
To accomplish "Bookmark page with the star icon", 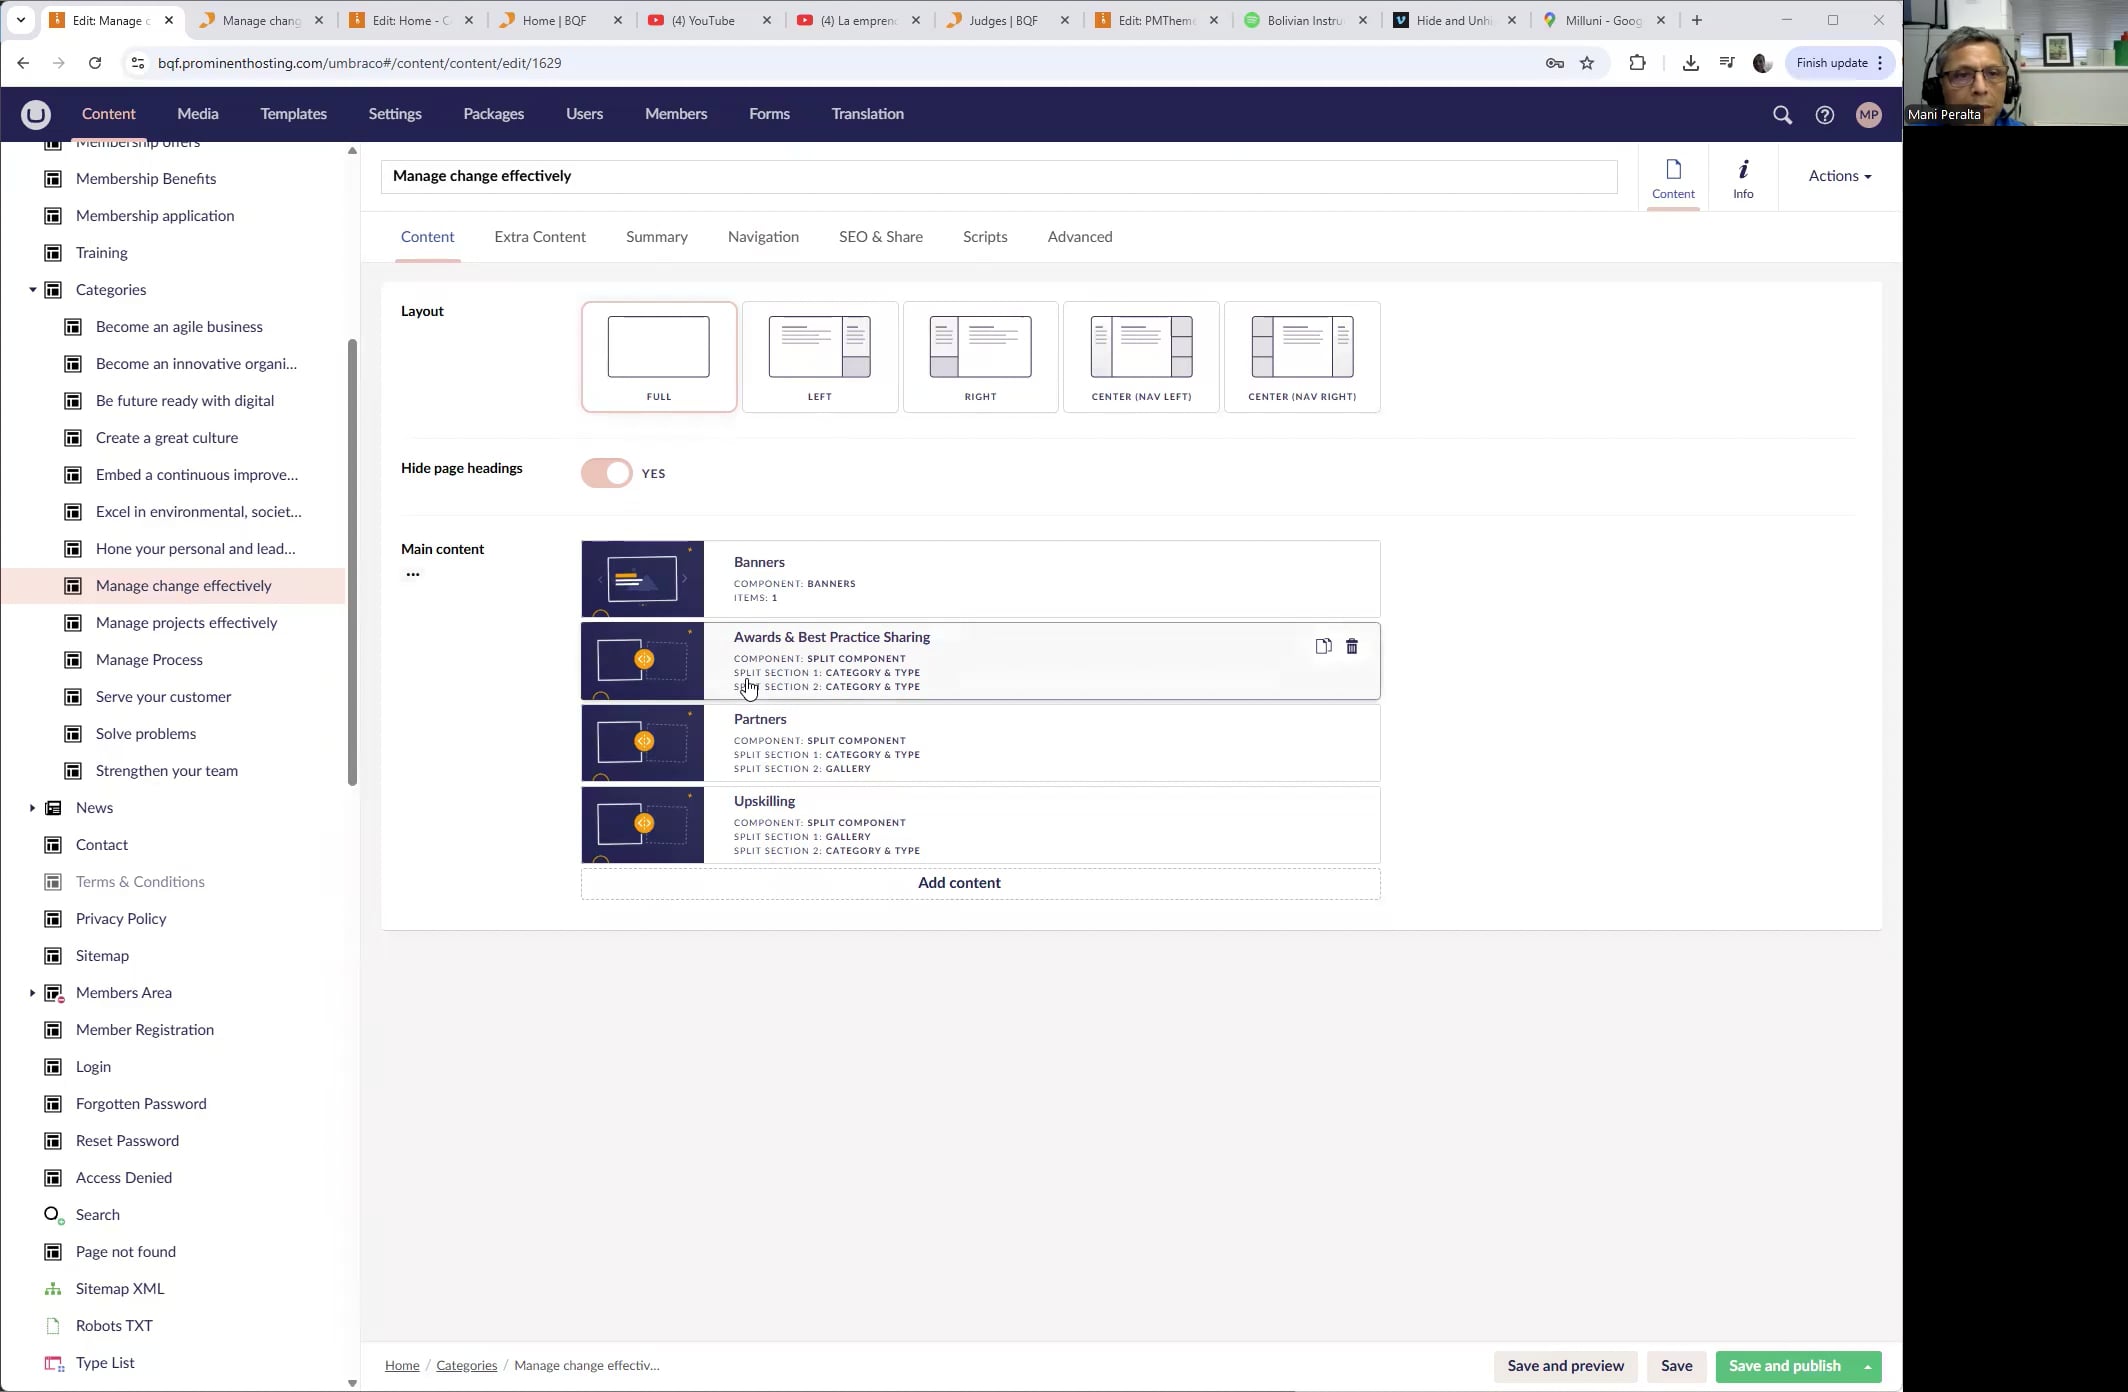I will click(x=1587, y=63).
